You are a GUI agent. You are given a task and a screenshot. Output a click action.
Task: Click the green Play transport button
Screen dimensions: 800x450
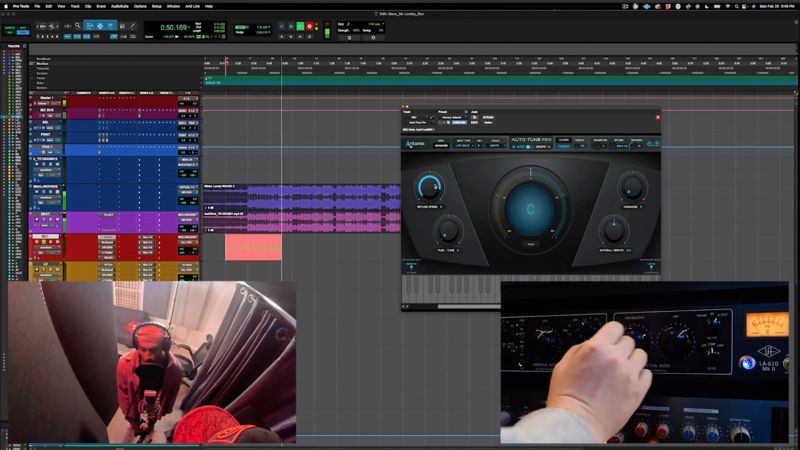pos(301,26)
